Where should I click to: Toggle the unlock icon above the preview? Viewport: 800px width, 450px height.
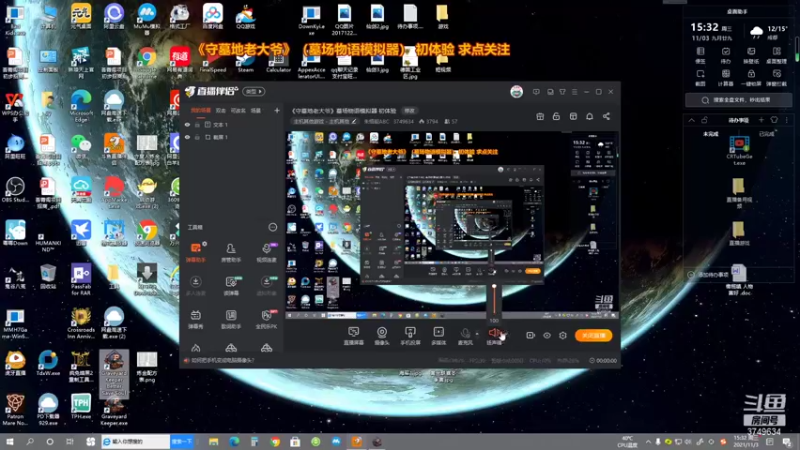click(x=556, y=116)
